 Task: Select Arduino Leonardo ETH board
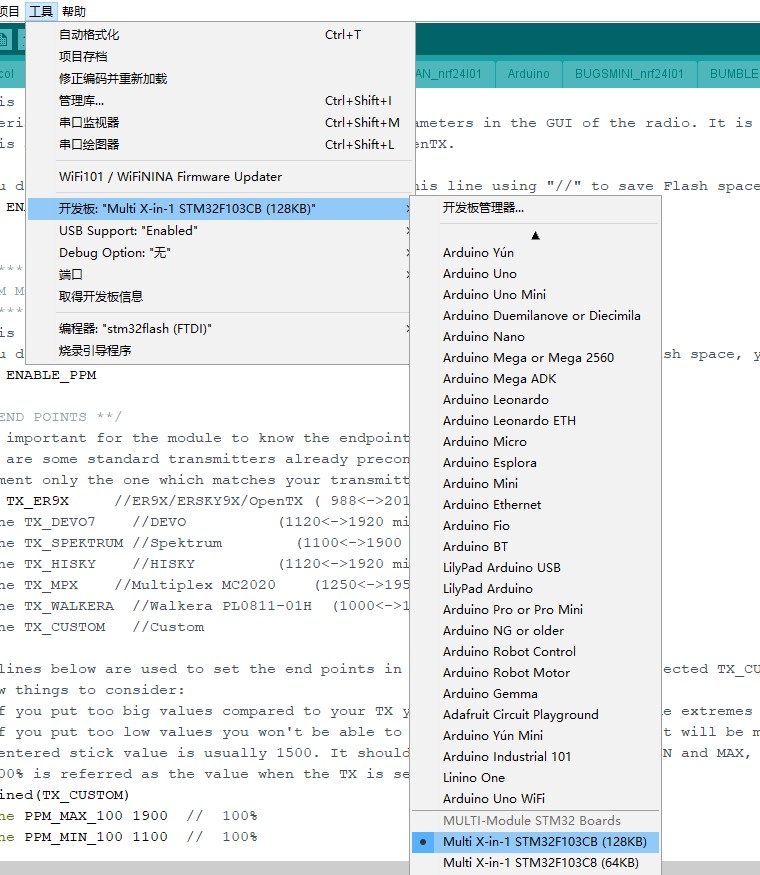[x=536, y=421]
